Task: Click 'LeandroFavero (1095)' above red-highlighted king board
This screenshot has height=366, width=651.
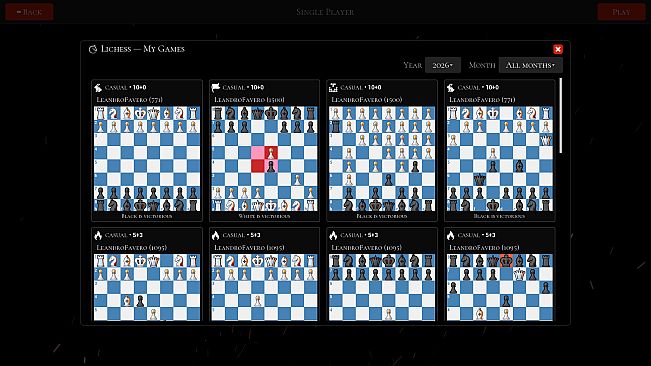Action: click(485, 247)
